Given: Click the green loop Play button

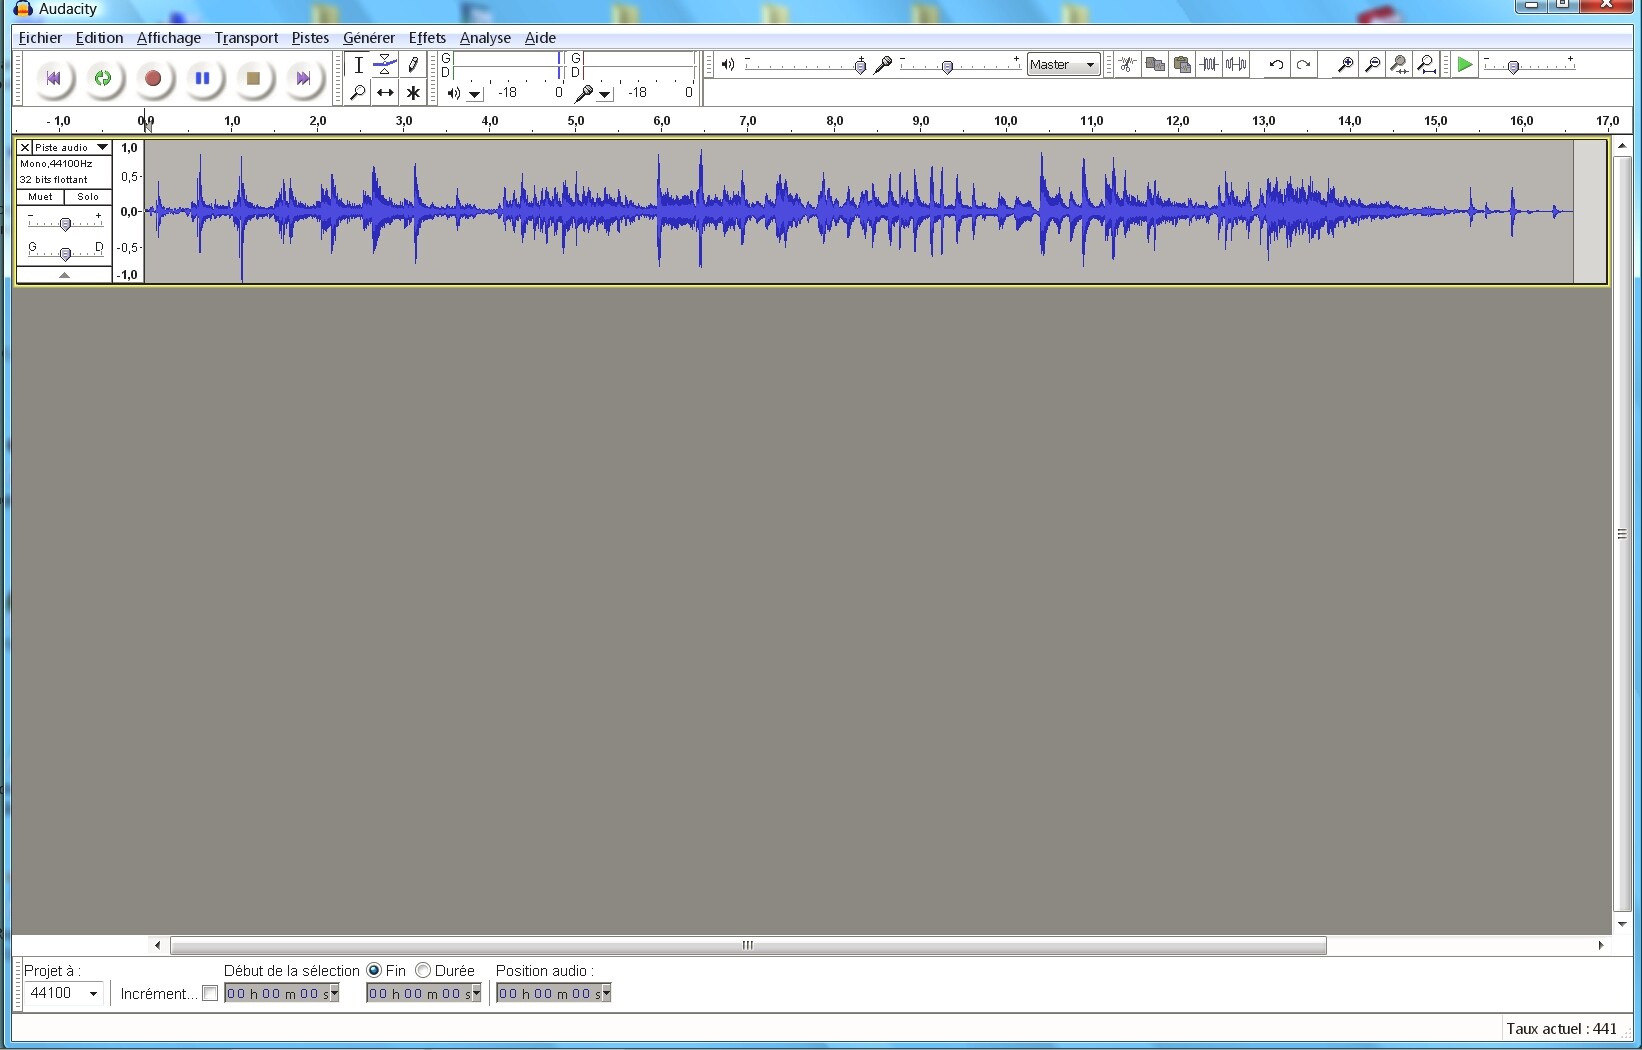Looking at the screenshot, I should coord(103,78).
